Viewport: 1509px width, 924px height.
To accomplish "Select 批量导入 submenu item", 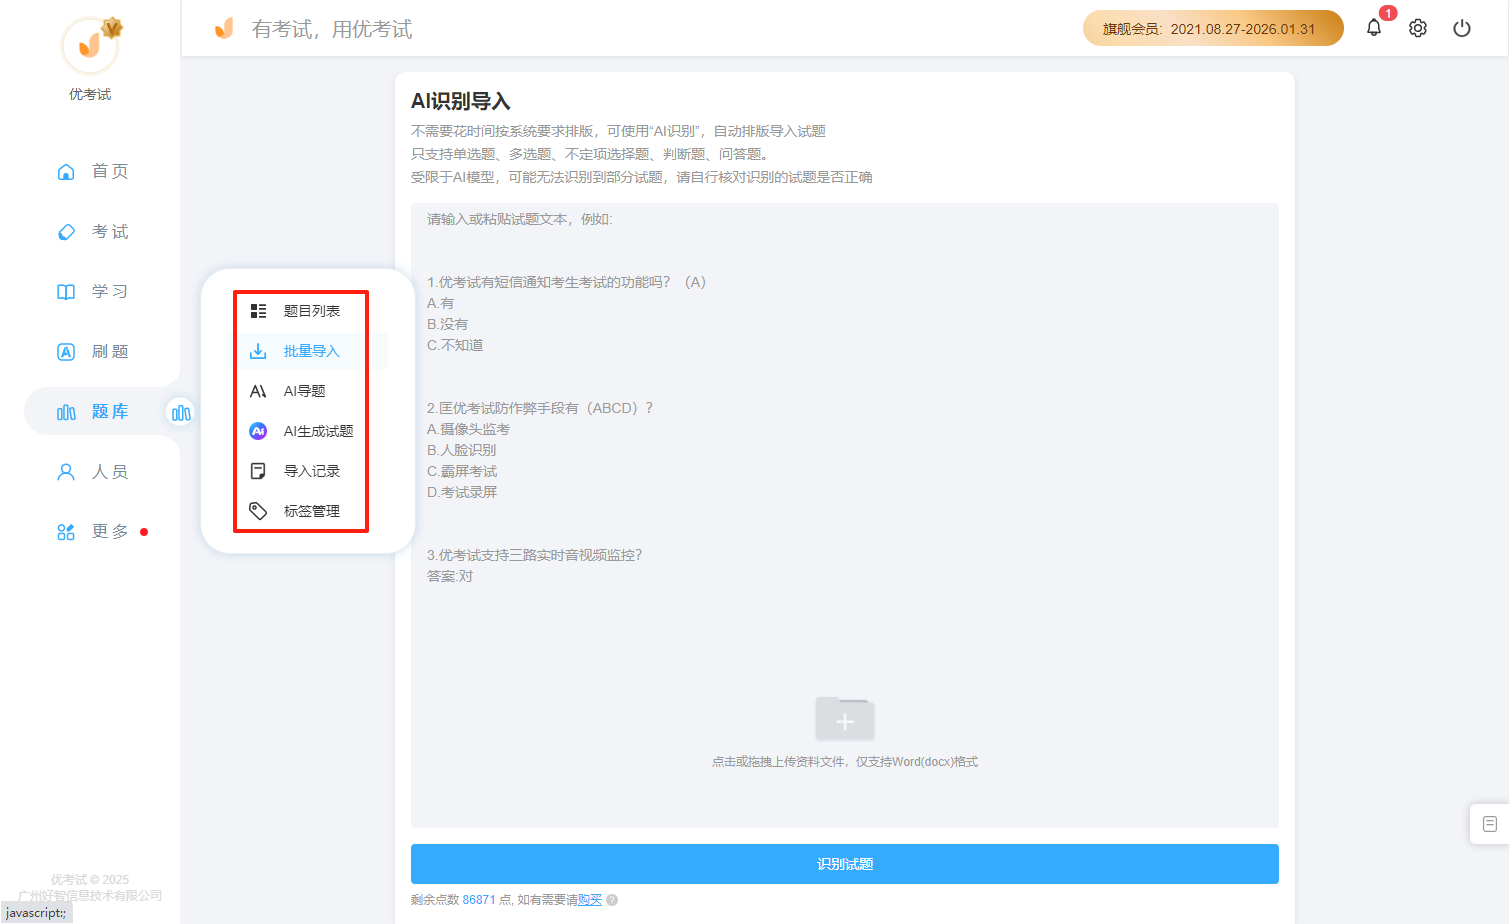I will point(312,351).
